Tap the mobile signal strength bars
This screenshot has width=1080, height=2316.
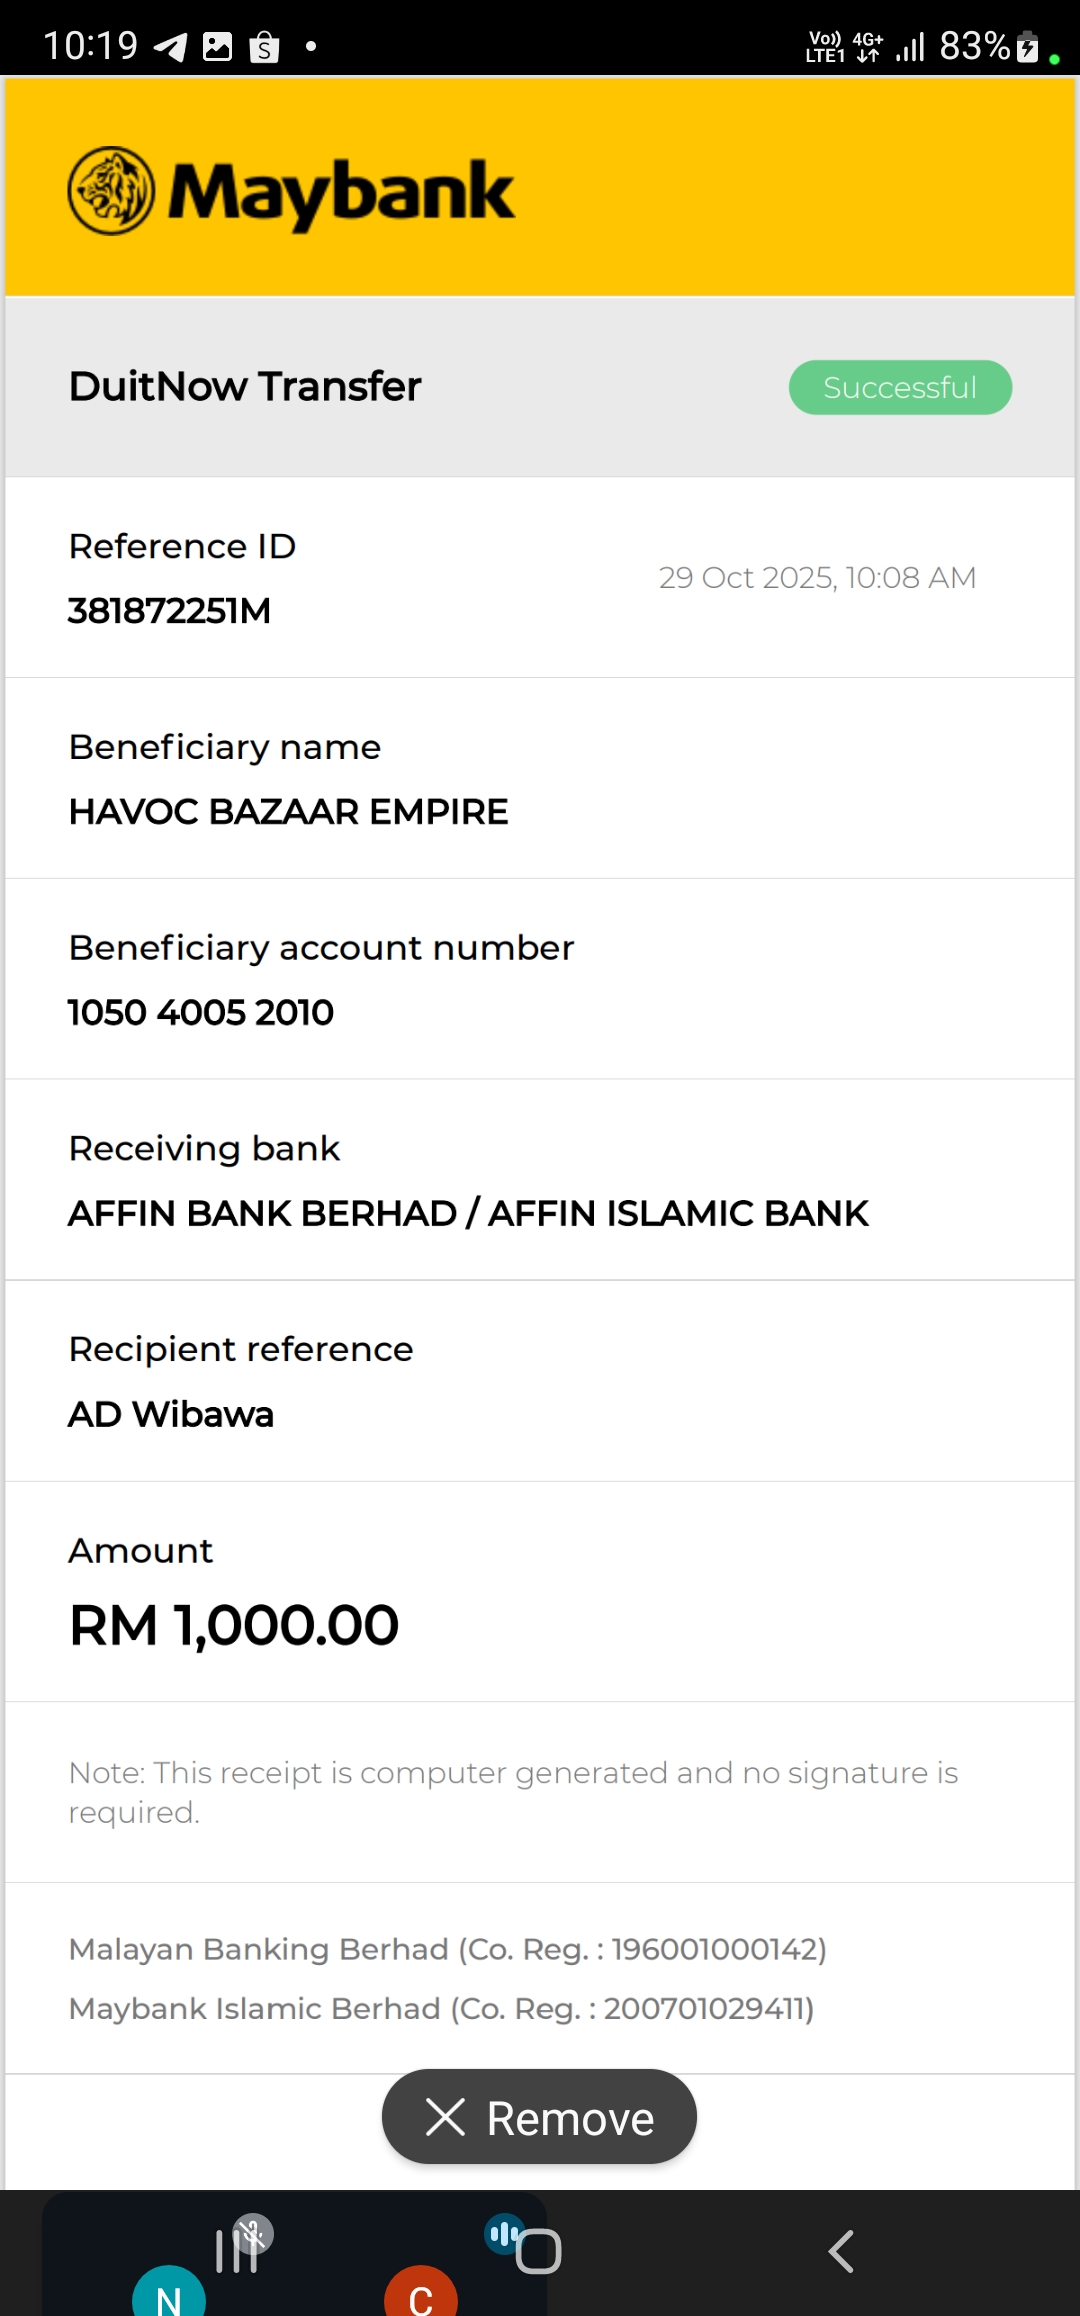pos(910,46)
